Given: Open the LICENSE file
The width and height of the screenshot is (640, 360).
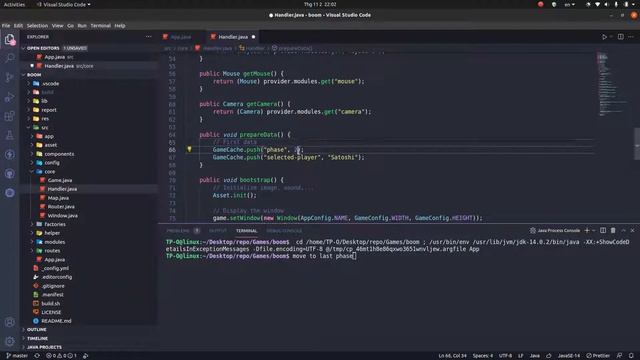Looking at the screenshot, I should 51,312.
